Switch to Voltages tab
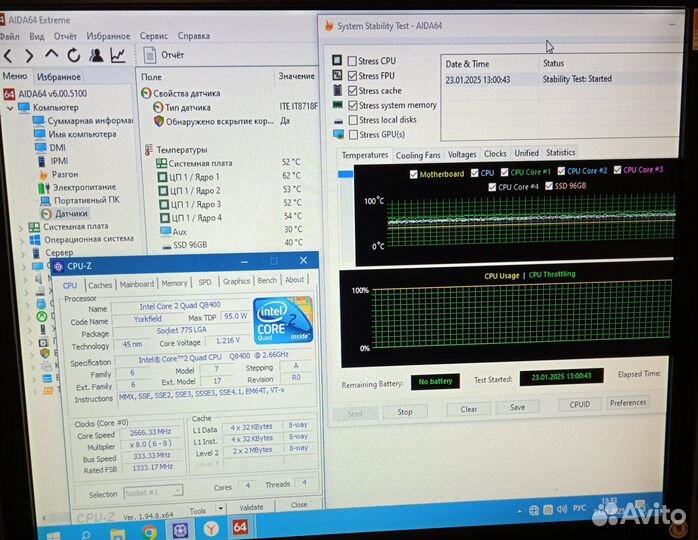This screenshot has width=698, height=540. pos(462,154)
